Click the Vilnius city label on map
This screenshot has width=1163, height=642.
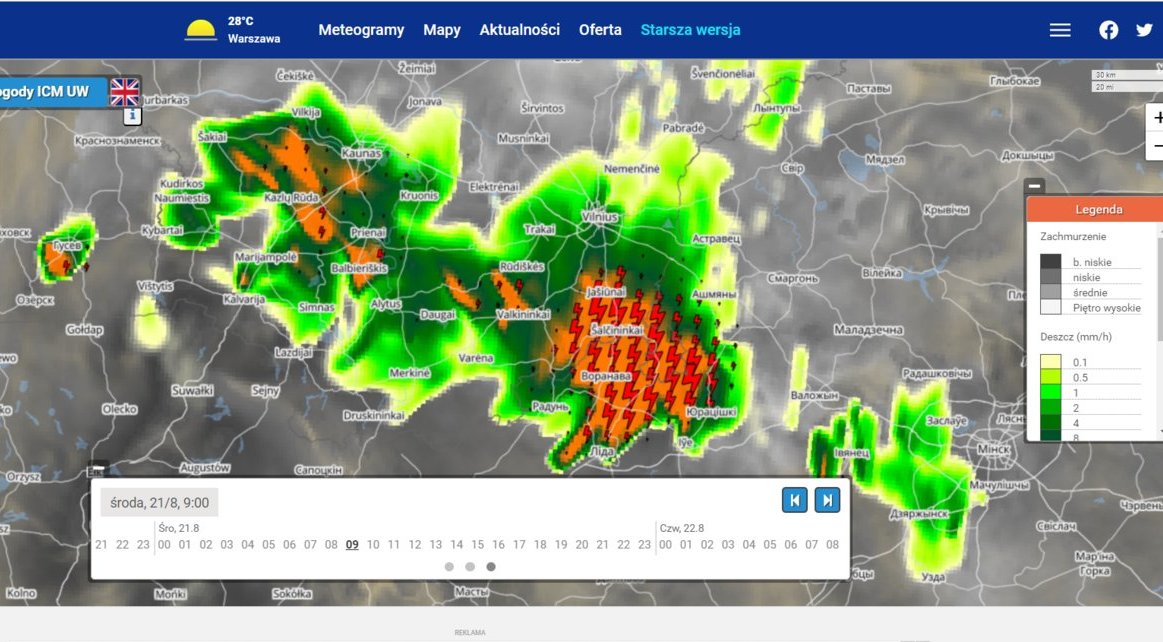(599, 217)
